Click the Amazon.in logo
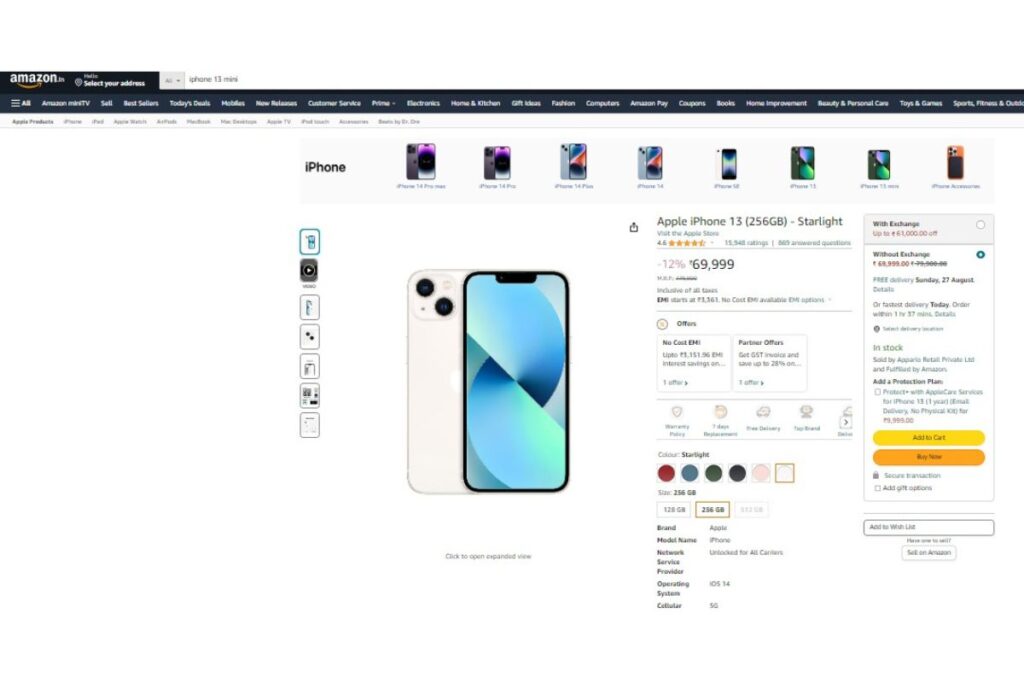The width and height of the screenshot is (1024, 683). click(x=37, y=80)
